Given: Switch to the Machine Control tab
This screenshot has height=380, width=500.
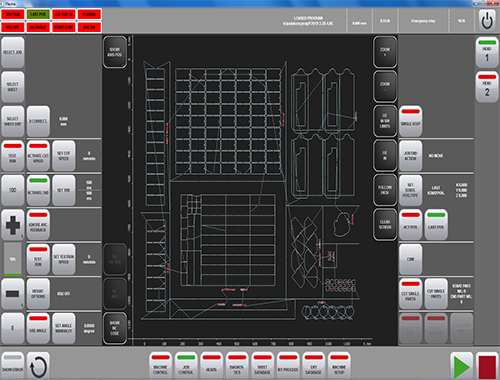Looking at the screenshot, I should coord(160,365).
